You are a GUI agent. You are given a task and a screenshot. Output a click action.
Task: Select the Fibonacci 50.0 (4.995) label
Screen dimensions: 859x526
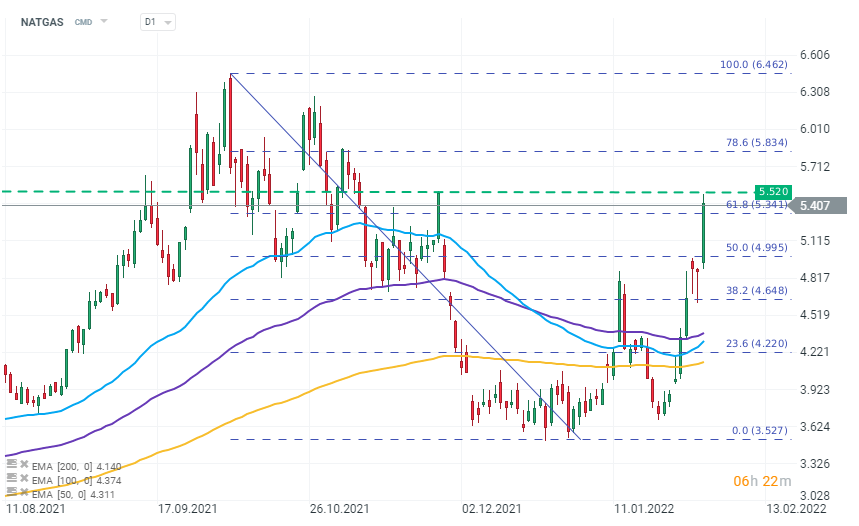(x=757, y=248)
